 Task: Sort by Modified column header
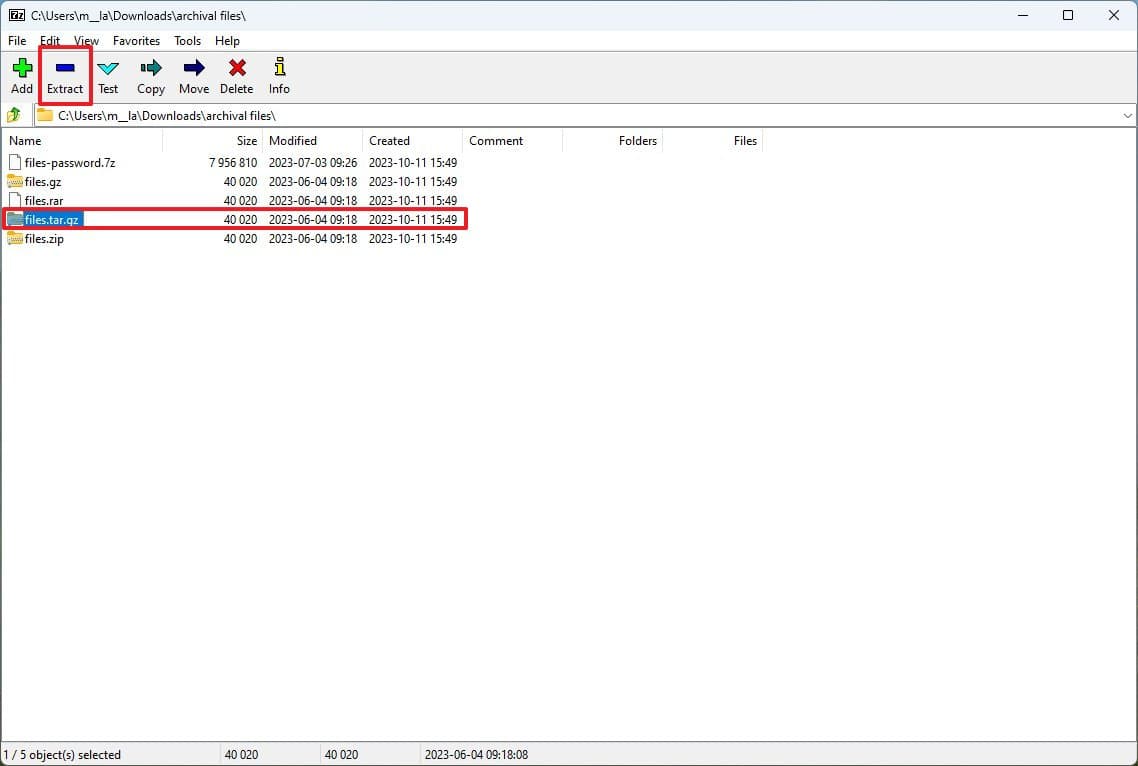pyautogui.click(x=293, y=141)
